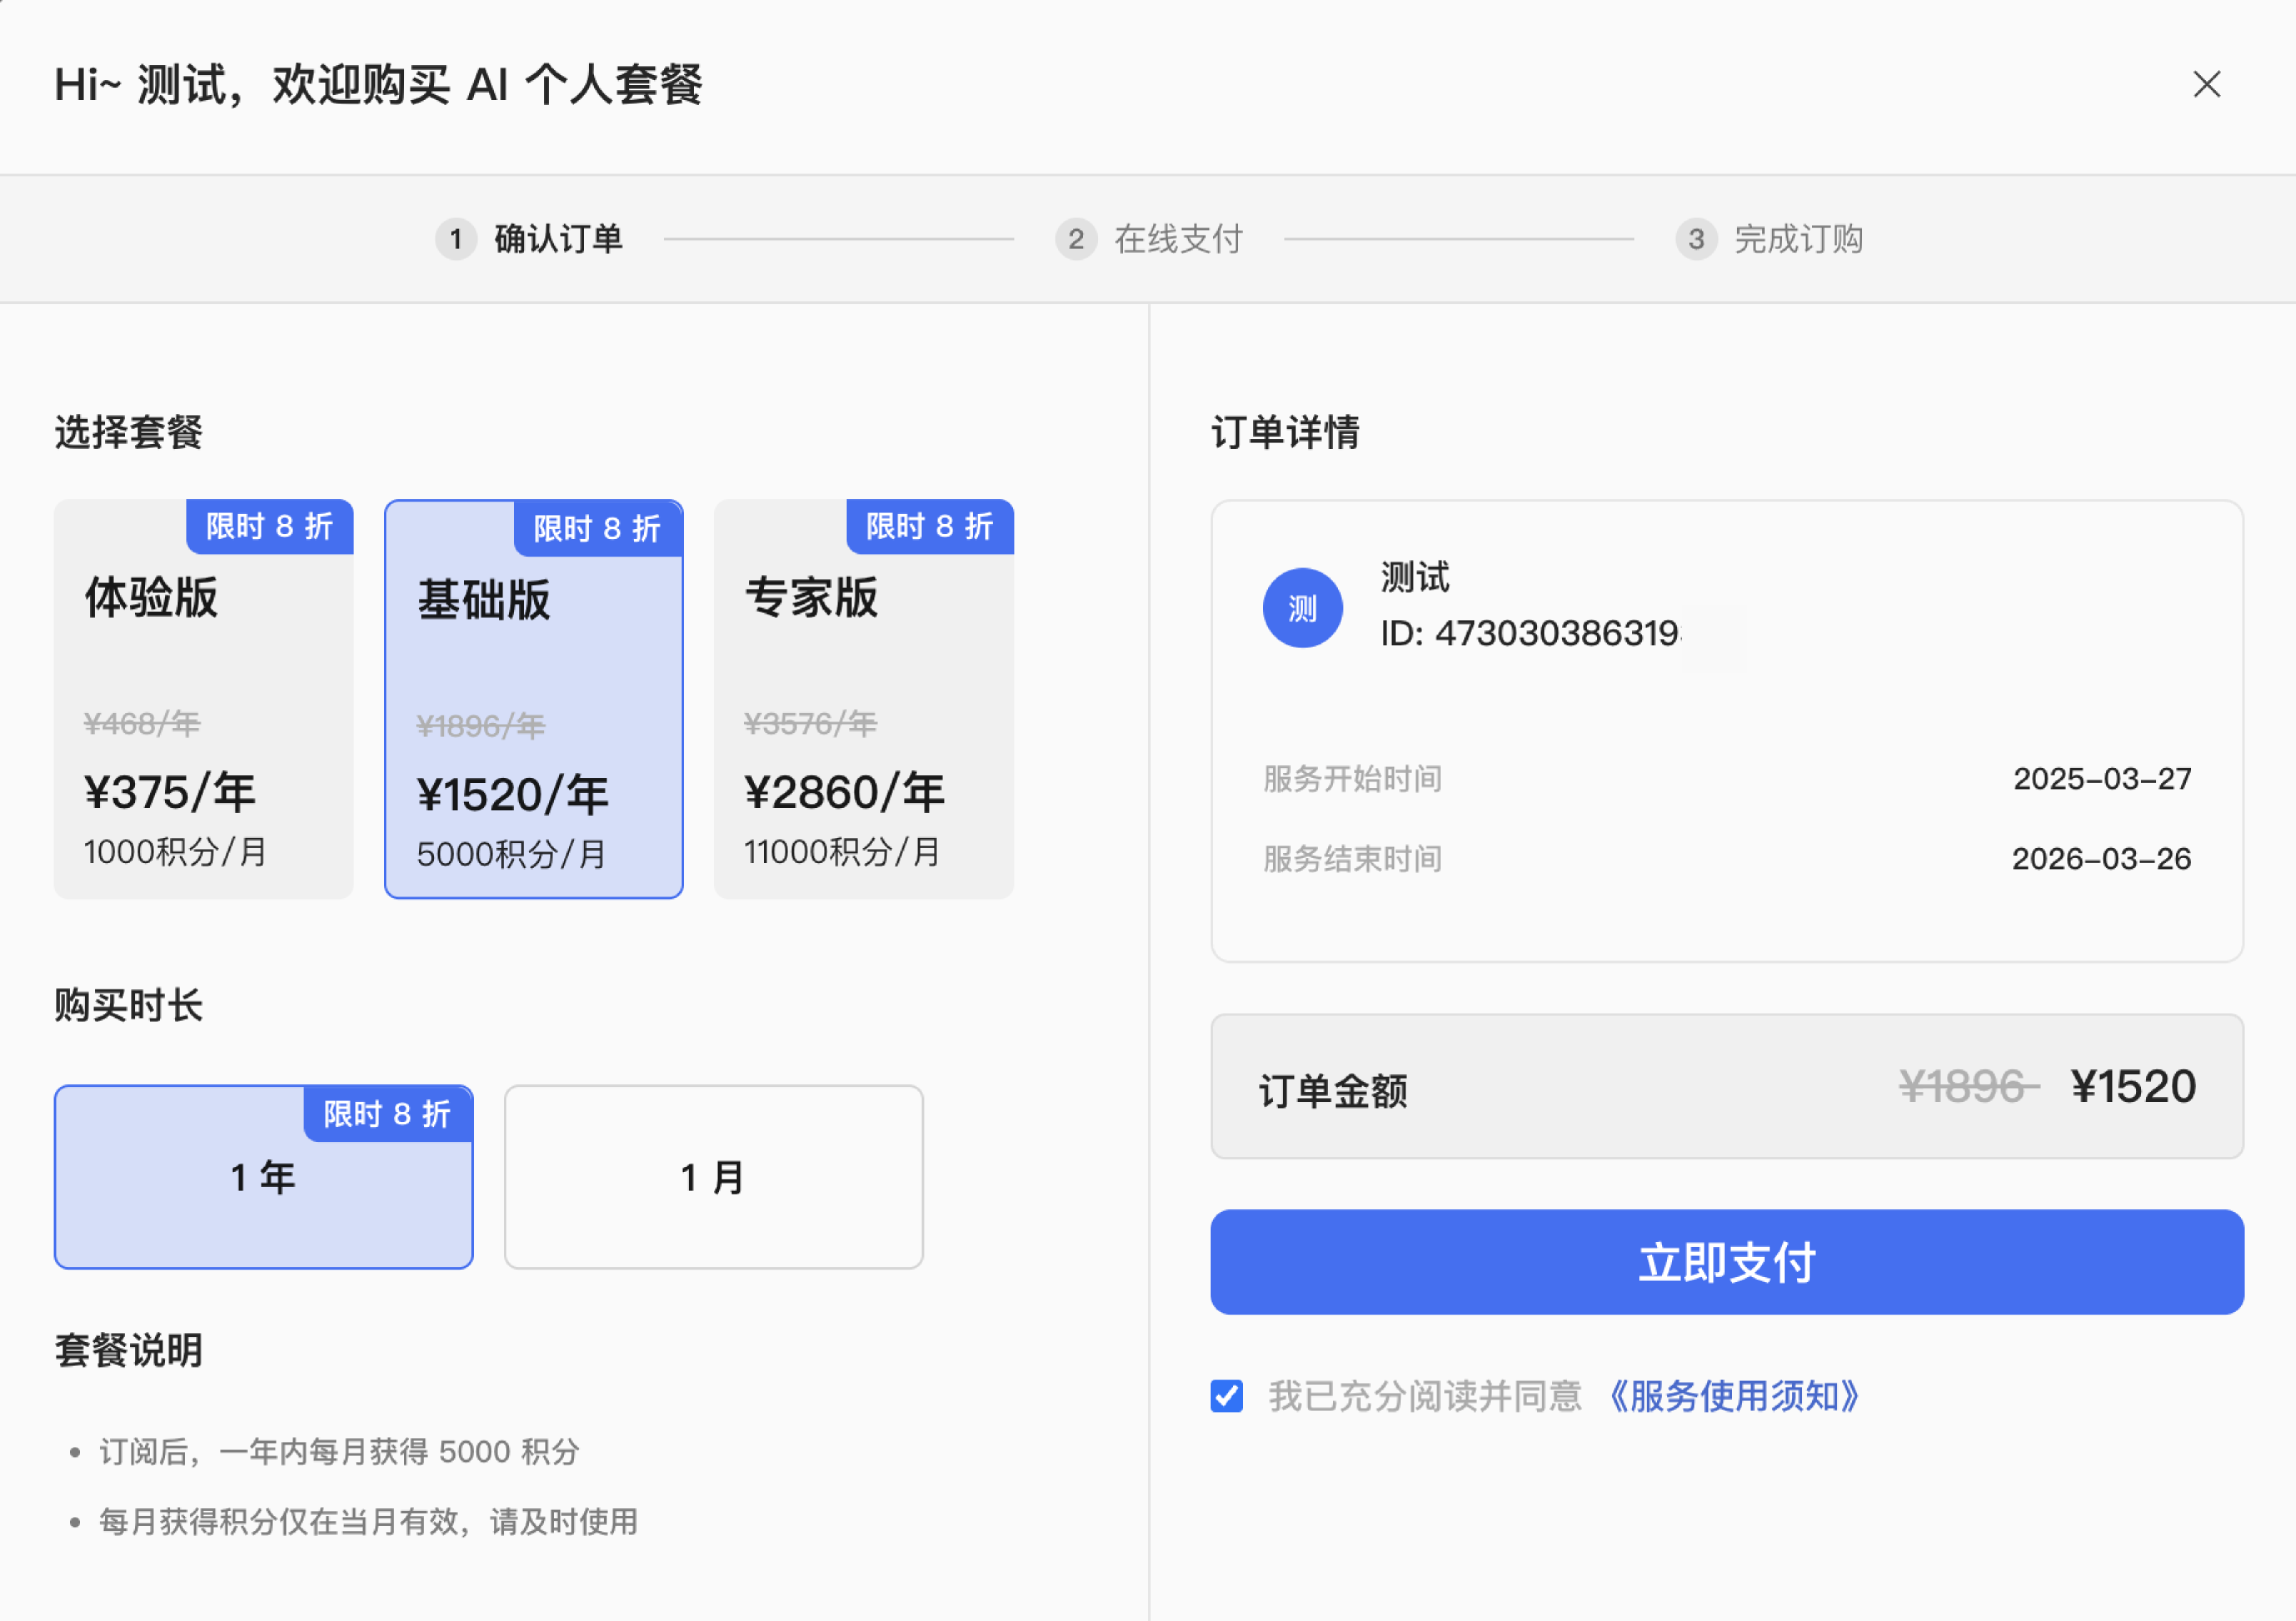Viewport: 2296px width, 1621px height.
Task: Select the 基础版 plan card
Action: pyautogui.click(x=534, y=699)
